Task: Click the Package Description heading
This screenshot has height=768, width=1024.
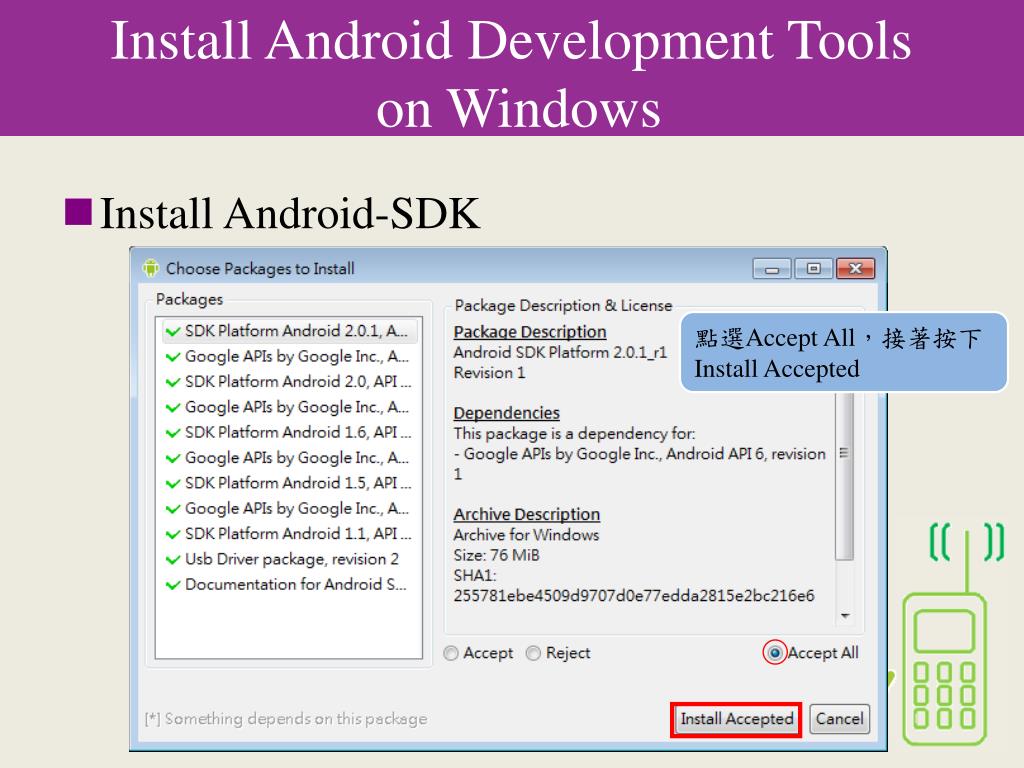Action: (530, 332)
